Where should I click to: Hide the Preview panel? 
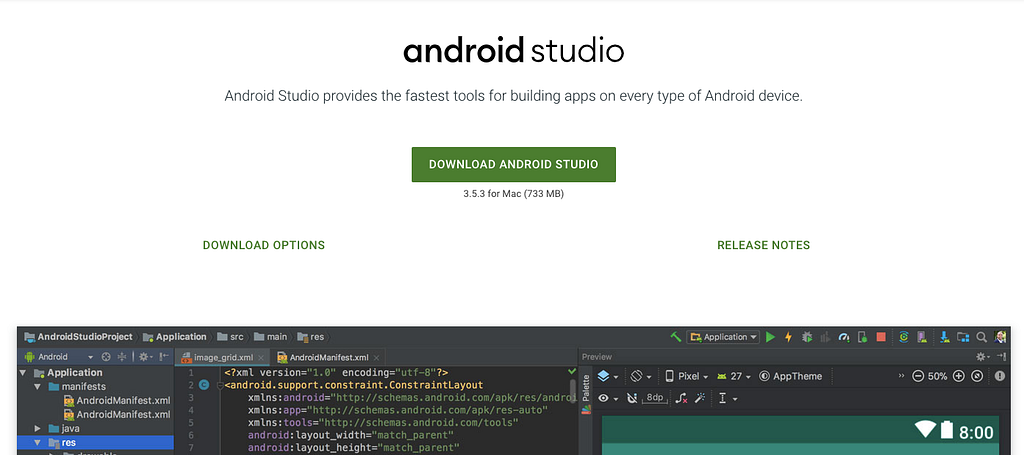tap(1000, 356)
